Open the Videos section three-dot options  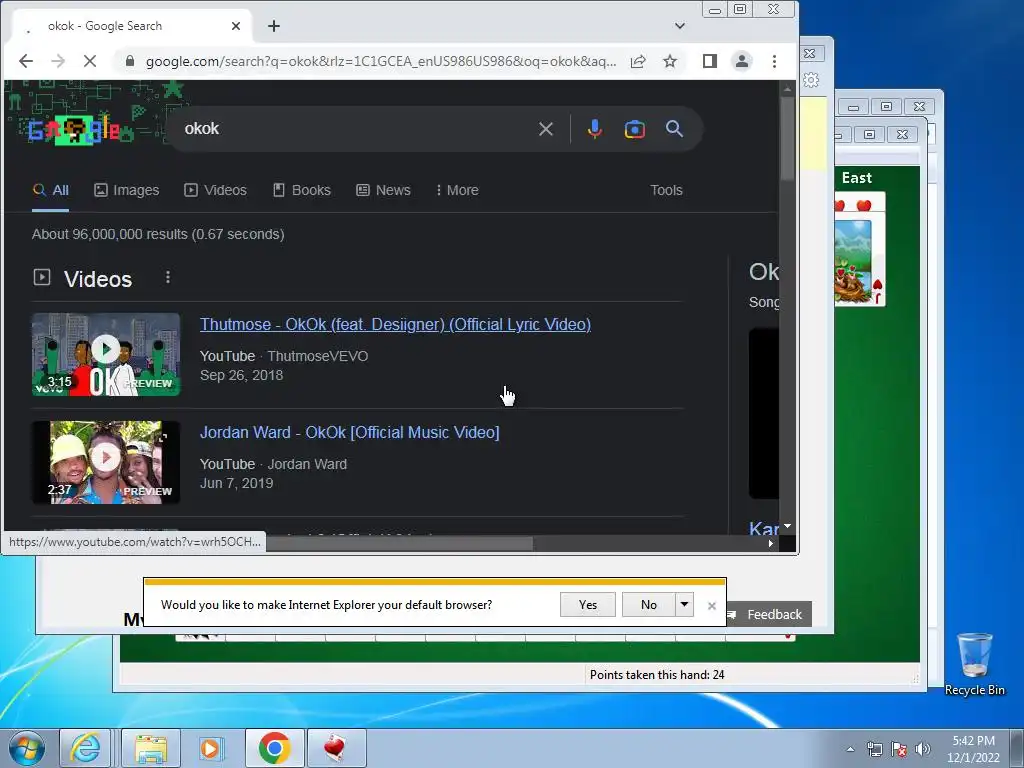tap(168, 278)
